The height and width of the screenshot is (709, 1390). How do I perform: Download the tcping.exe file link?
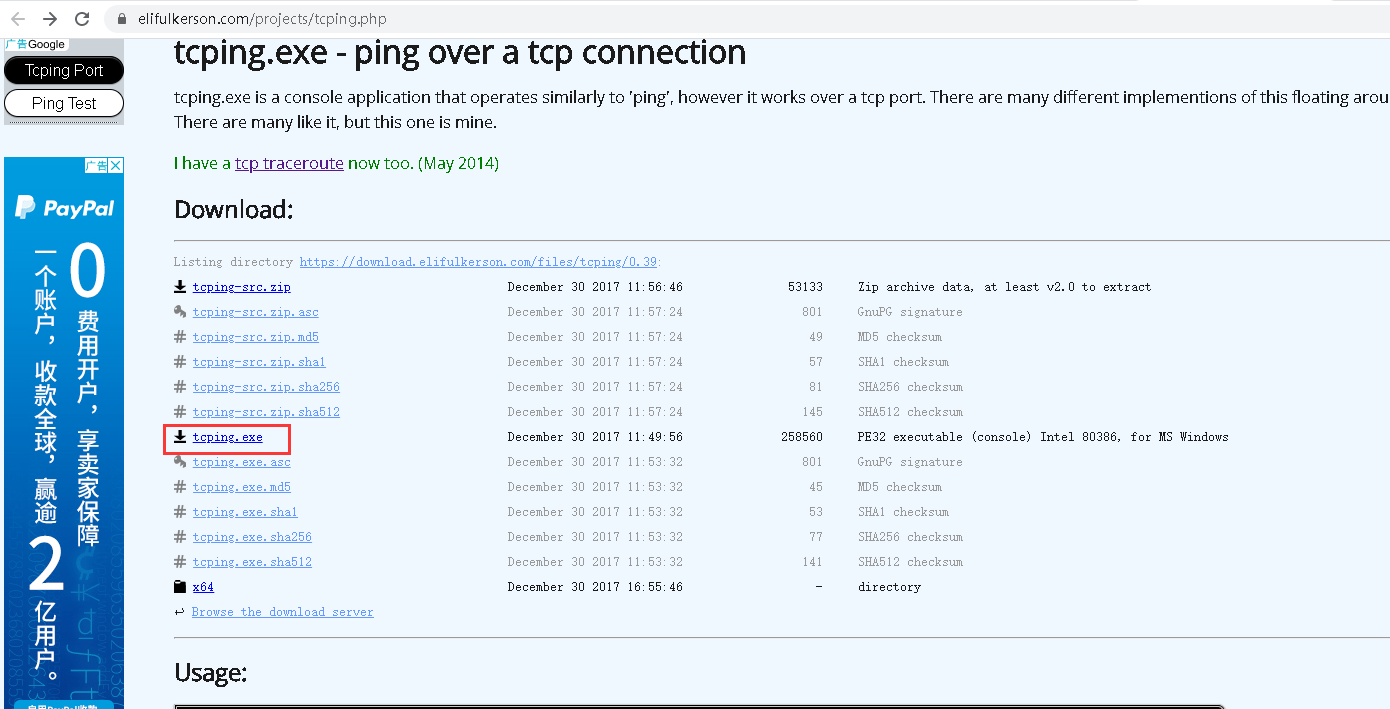tap(227, 437)
